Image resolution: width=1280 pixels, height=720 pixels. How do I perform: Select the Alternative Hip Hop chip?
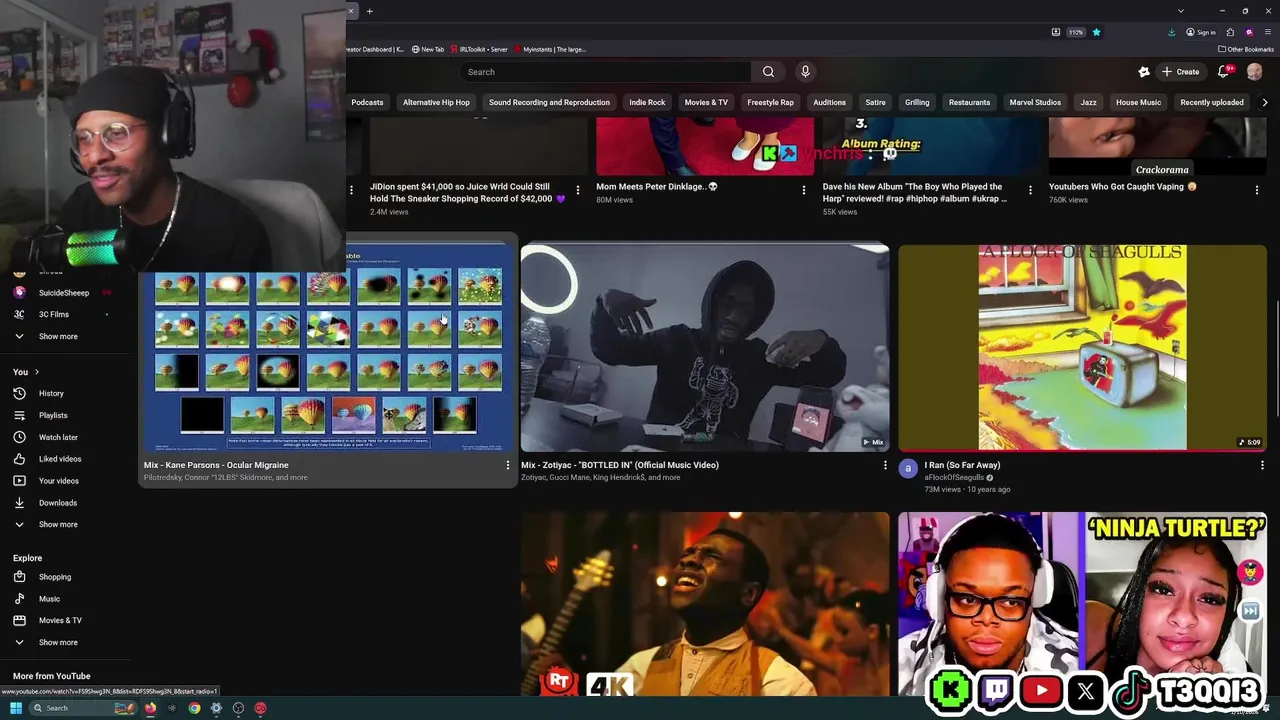(x=436, y=102)
